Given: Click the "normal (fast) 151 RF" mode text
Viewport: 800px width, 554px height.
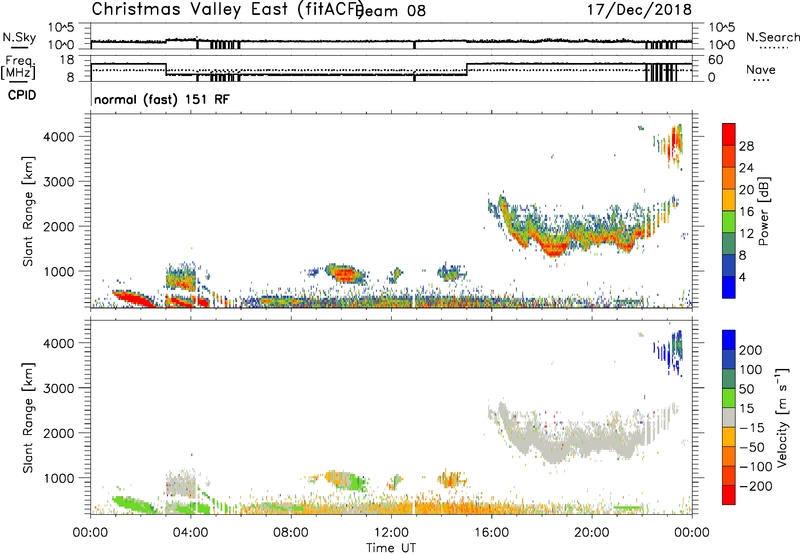Looking at the screenshot, I should tap(162, 99).
